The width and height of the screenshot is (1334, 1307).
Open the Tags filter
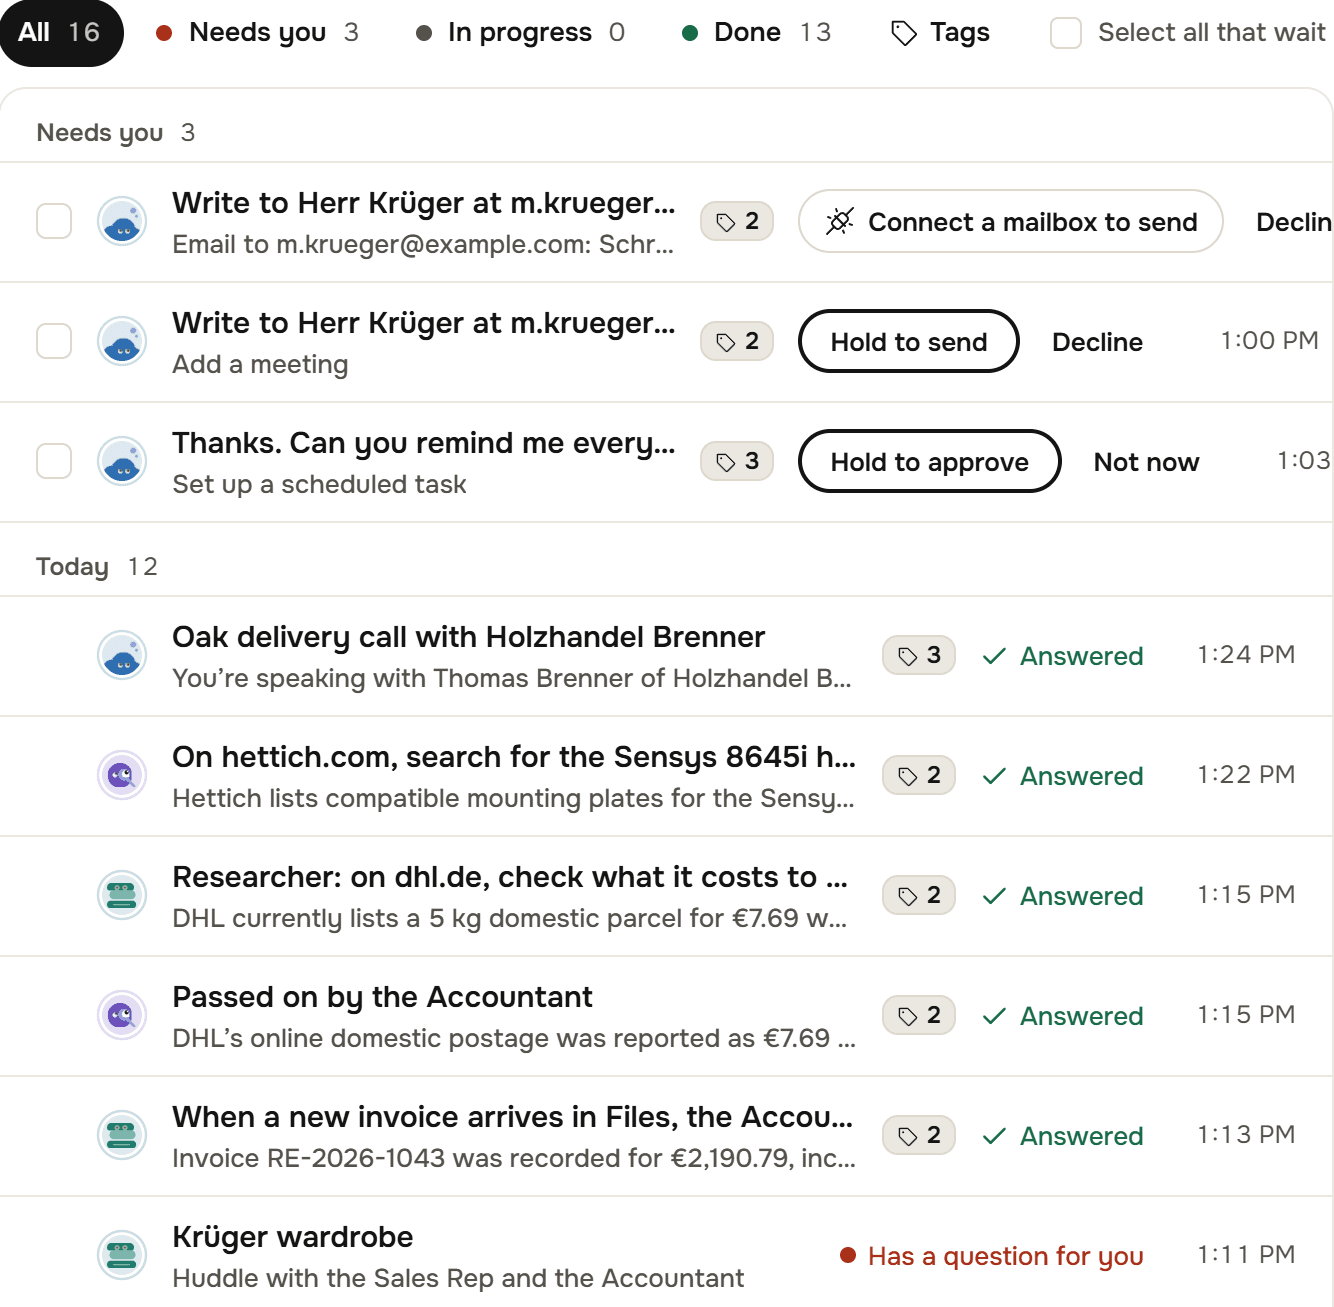(940, 33)
